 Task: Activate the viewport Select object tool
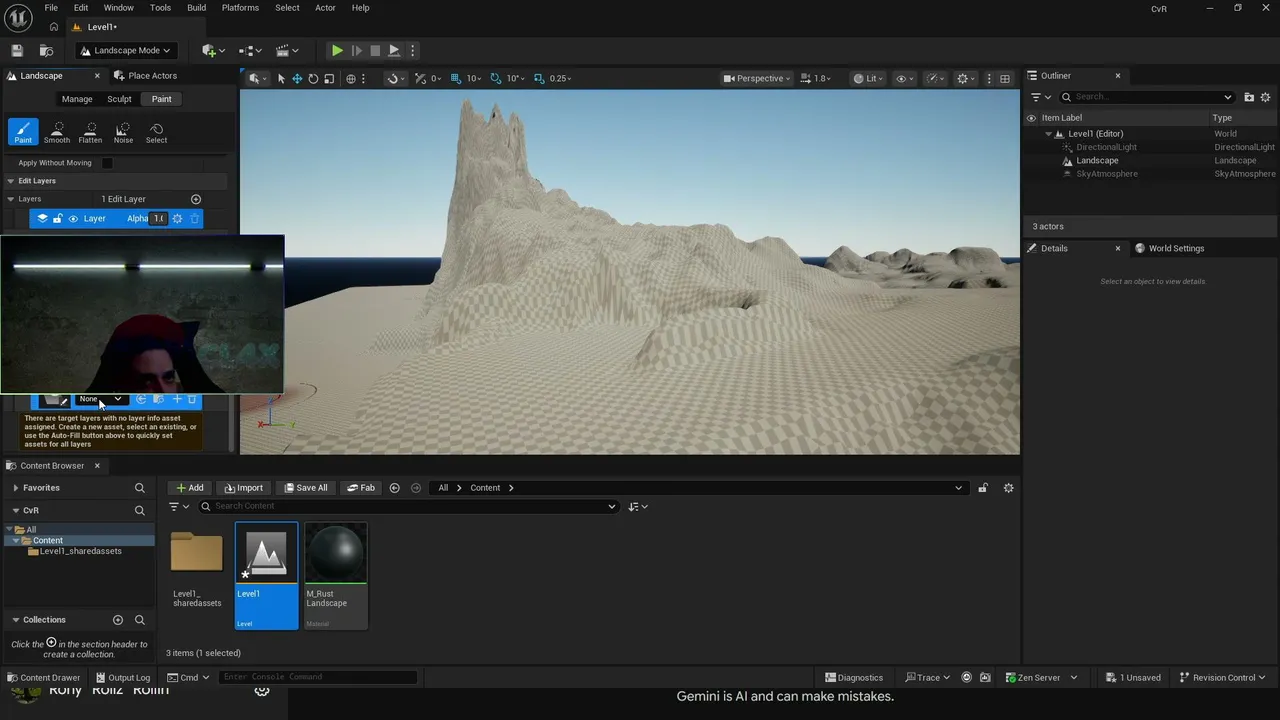click(x=281, y=78)
